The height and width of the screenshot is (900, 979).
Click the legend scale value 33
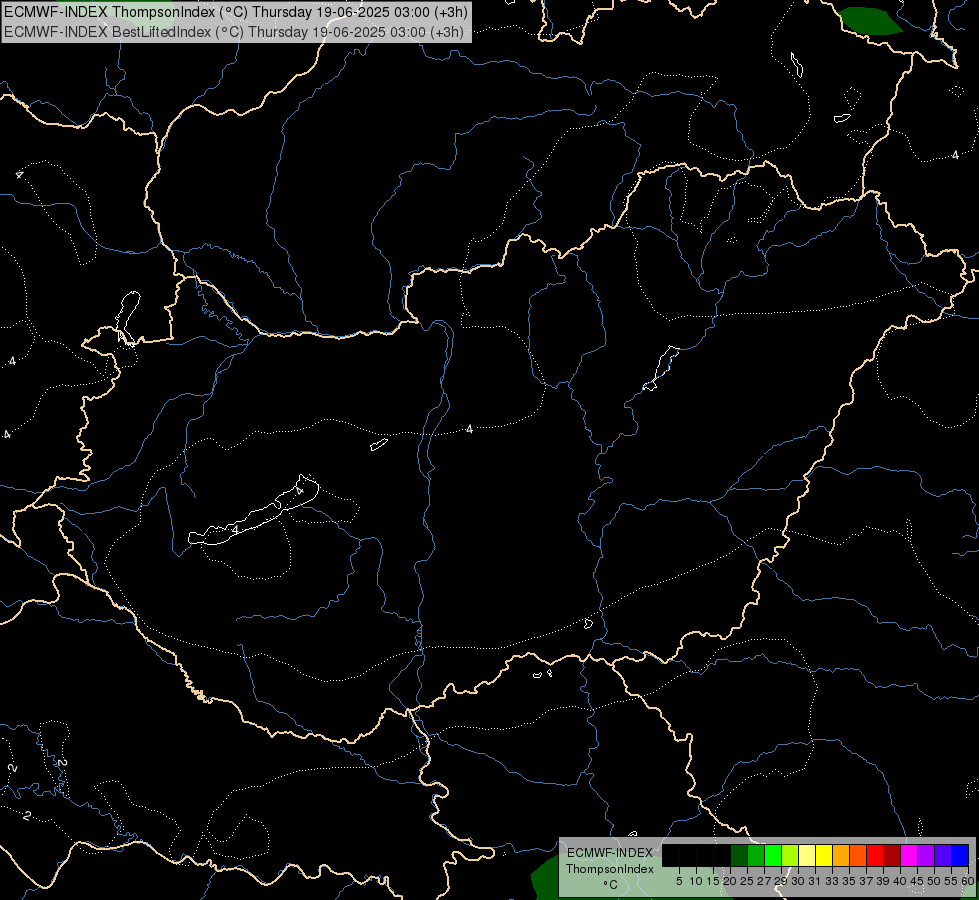coord(832,881)
